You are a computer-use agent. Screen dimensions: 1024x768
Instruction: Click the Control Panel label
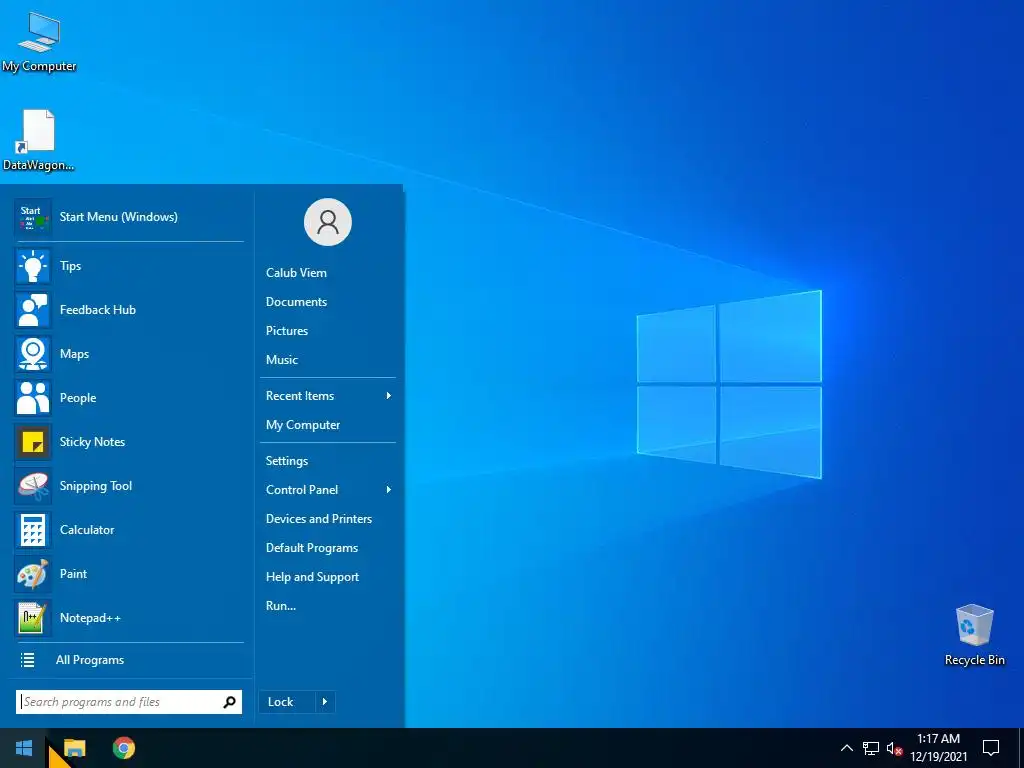point(302,490)
